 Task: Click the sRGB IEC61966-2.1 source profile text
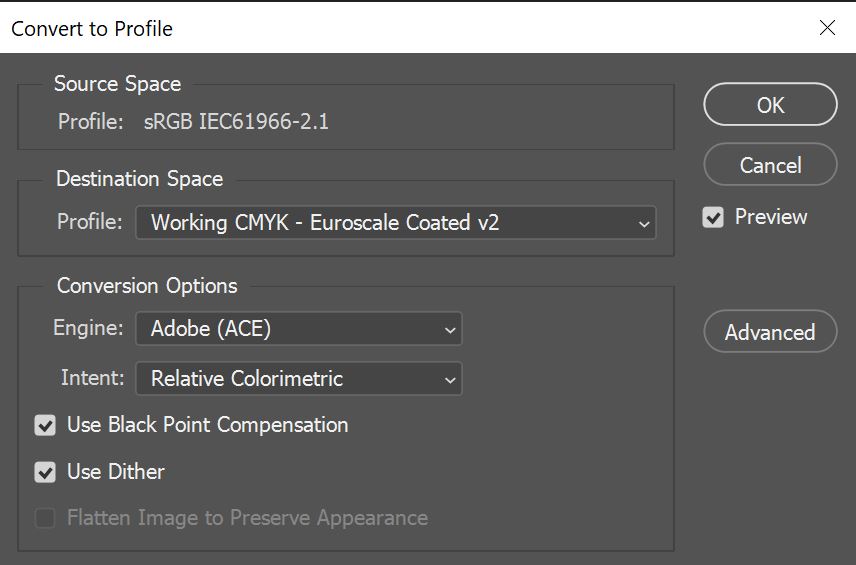[236, 123]
